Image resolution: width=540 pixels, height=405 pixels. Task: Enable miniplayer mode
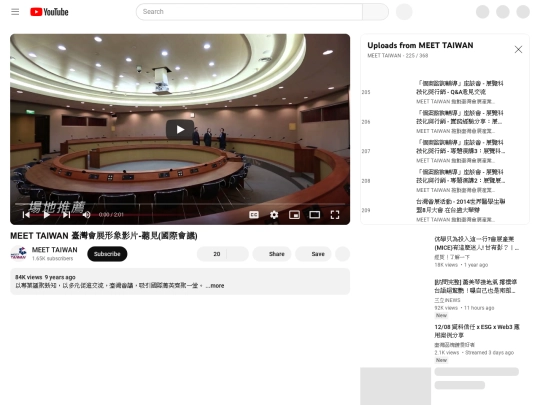coord(294,215)
